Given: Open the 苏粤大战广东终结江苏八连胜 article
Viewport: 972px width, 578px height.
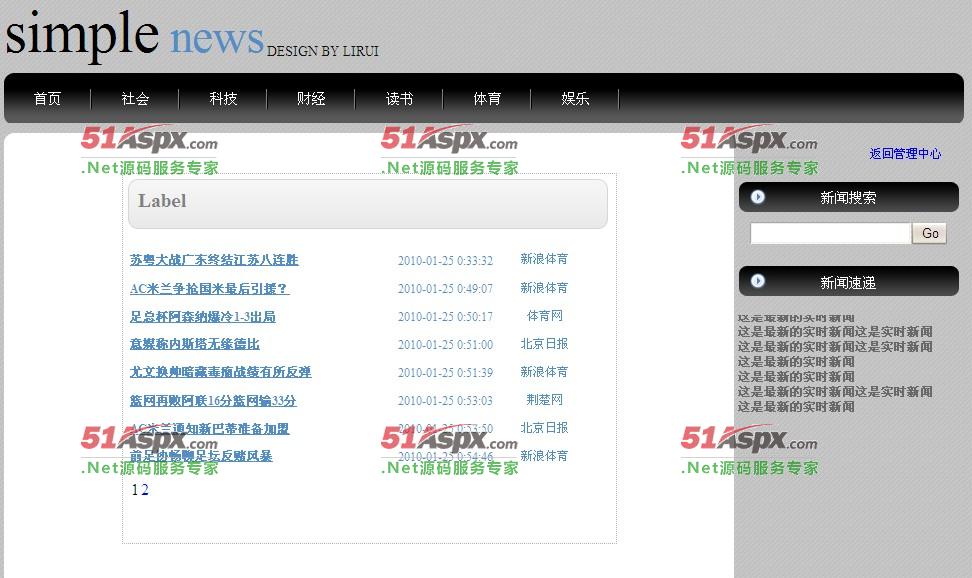Looking at the screenshot, I should coord(214,260).
